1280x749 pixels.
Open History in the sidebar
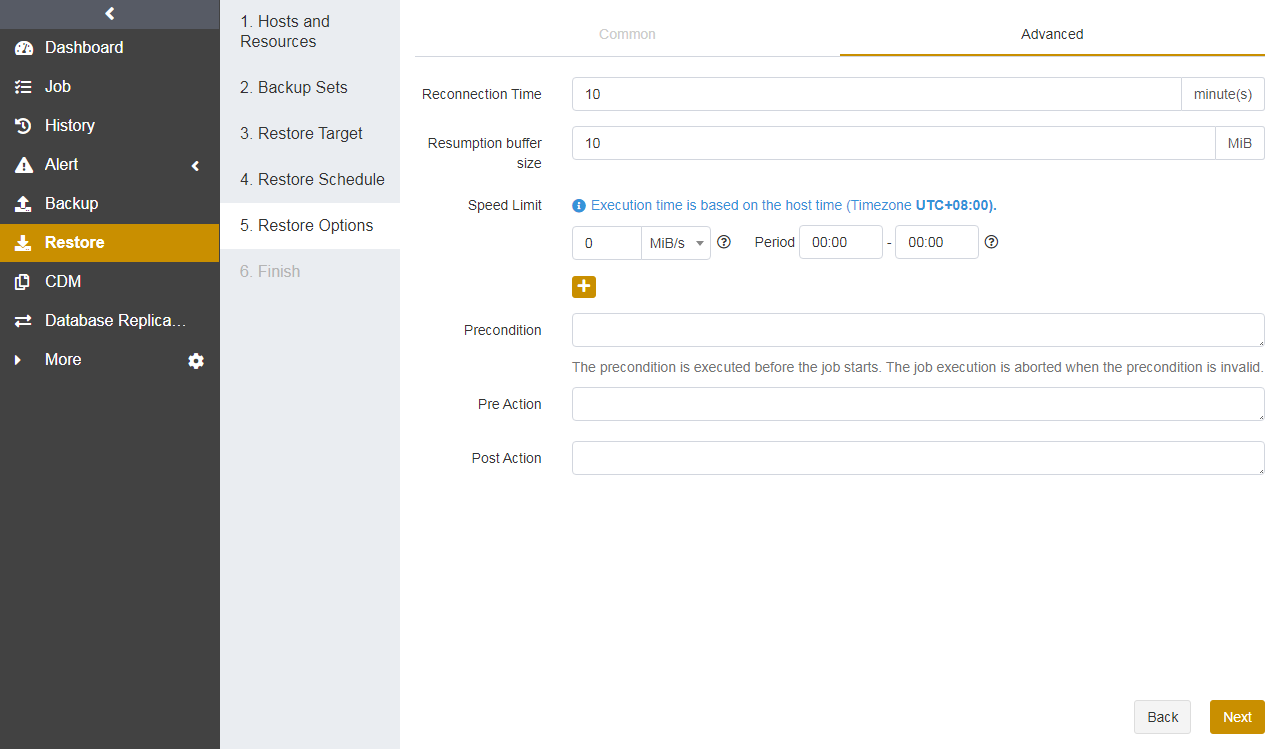pos(109,126)
